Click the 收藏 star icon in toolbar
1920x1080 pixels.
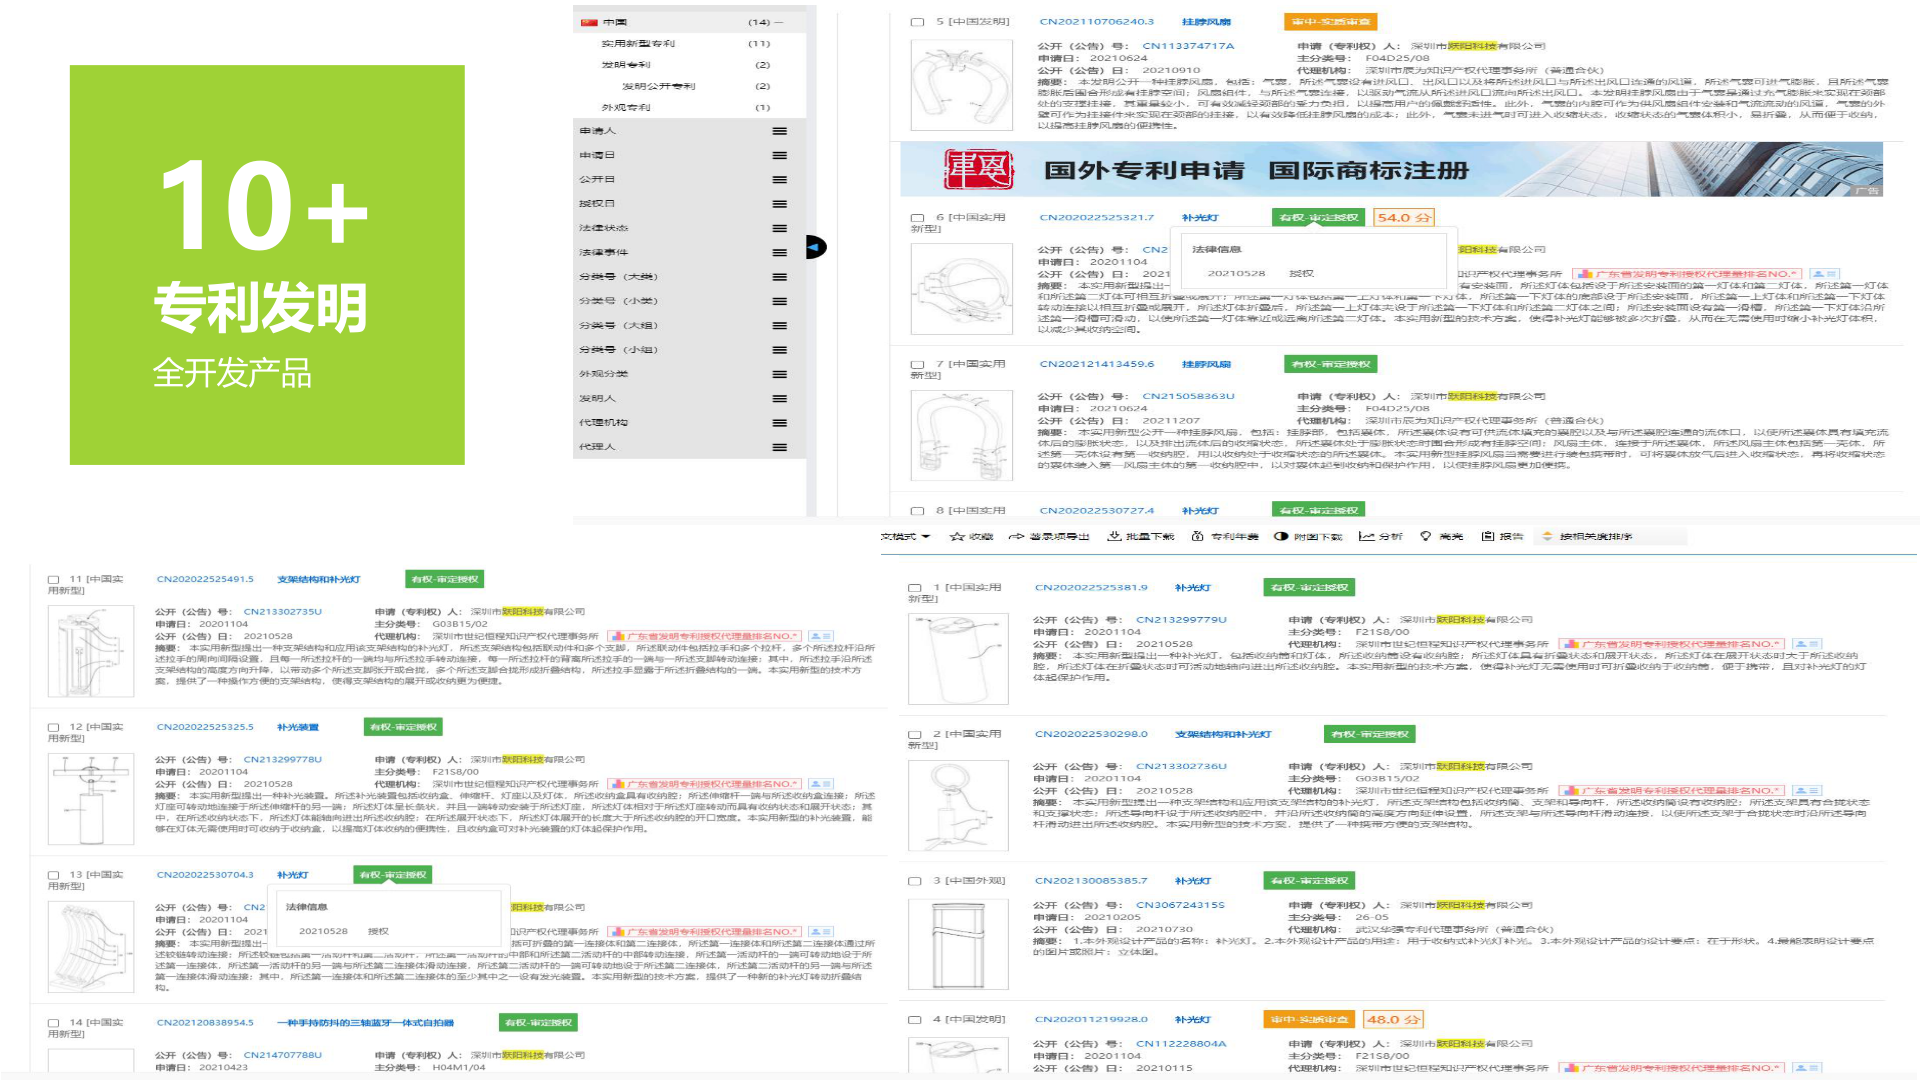pos(957,537)
